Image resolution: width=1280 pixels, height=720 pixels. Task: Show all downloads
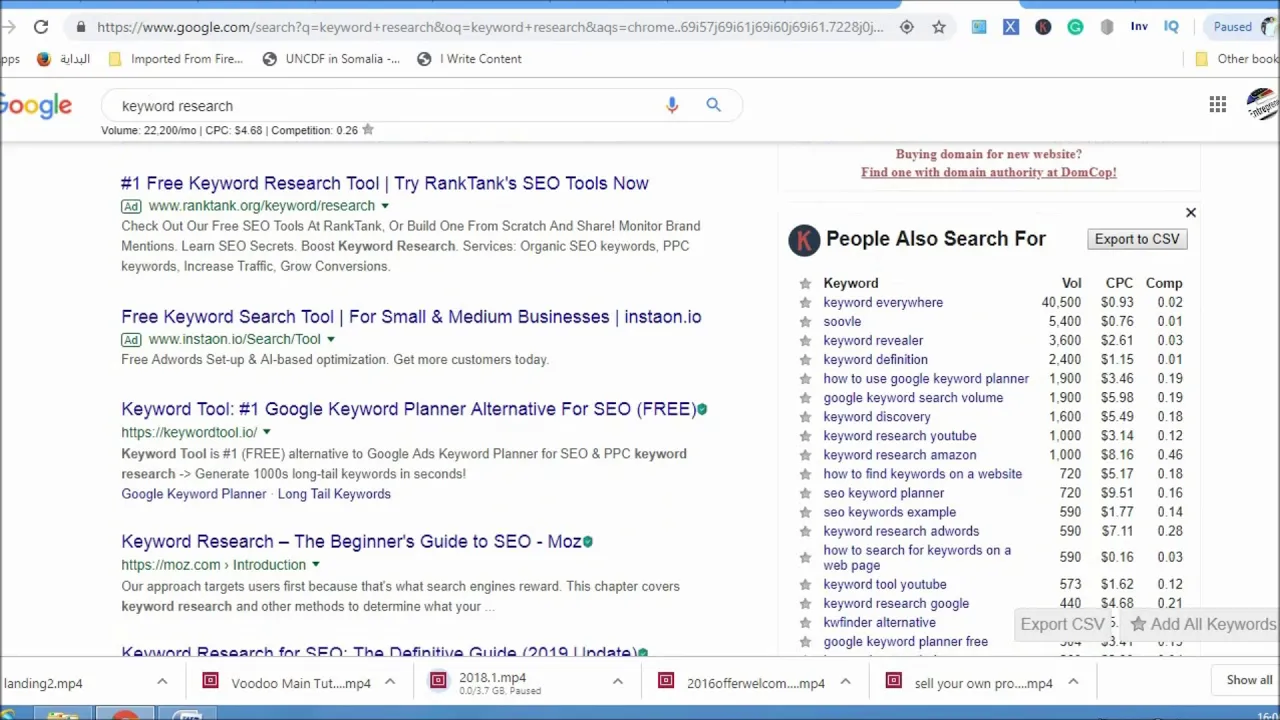(1249, 680)
